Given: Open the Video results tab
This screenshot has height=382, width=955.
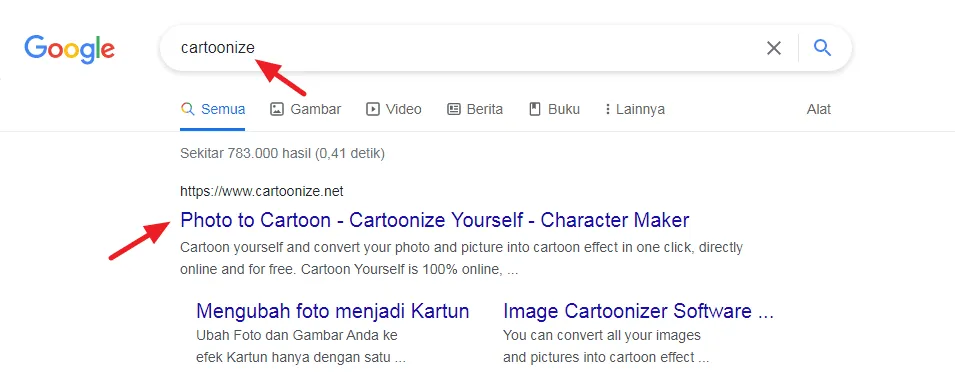Looking at the screenshot, I should [393, 110].
